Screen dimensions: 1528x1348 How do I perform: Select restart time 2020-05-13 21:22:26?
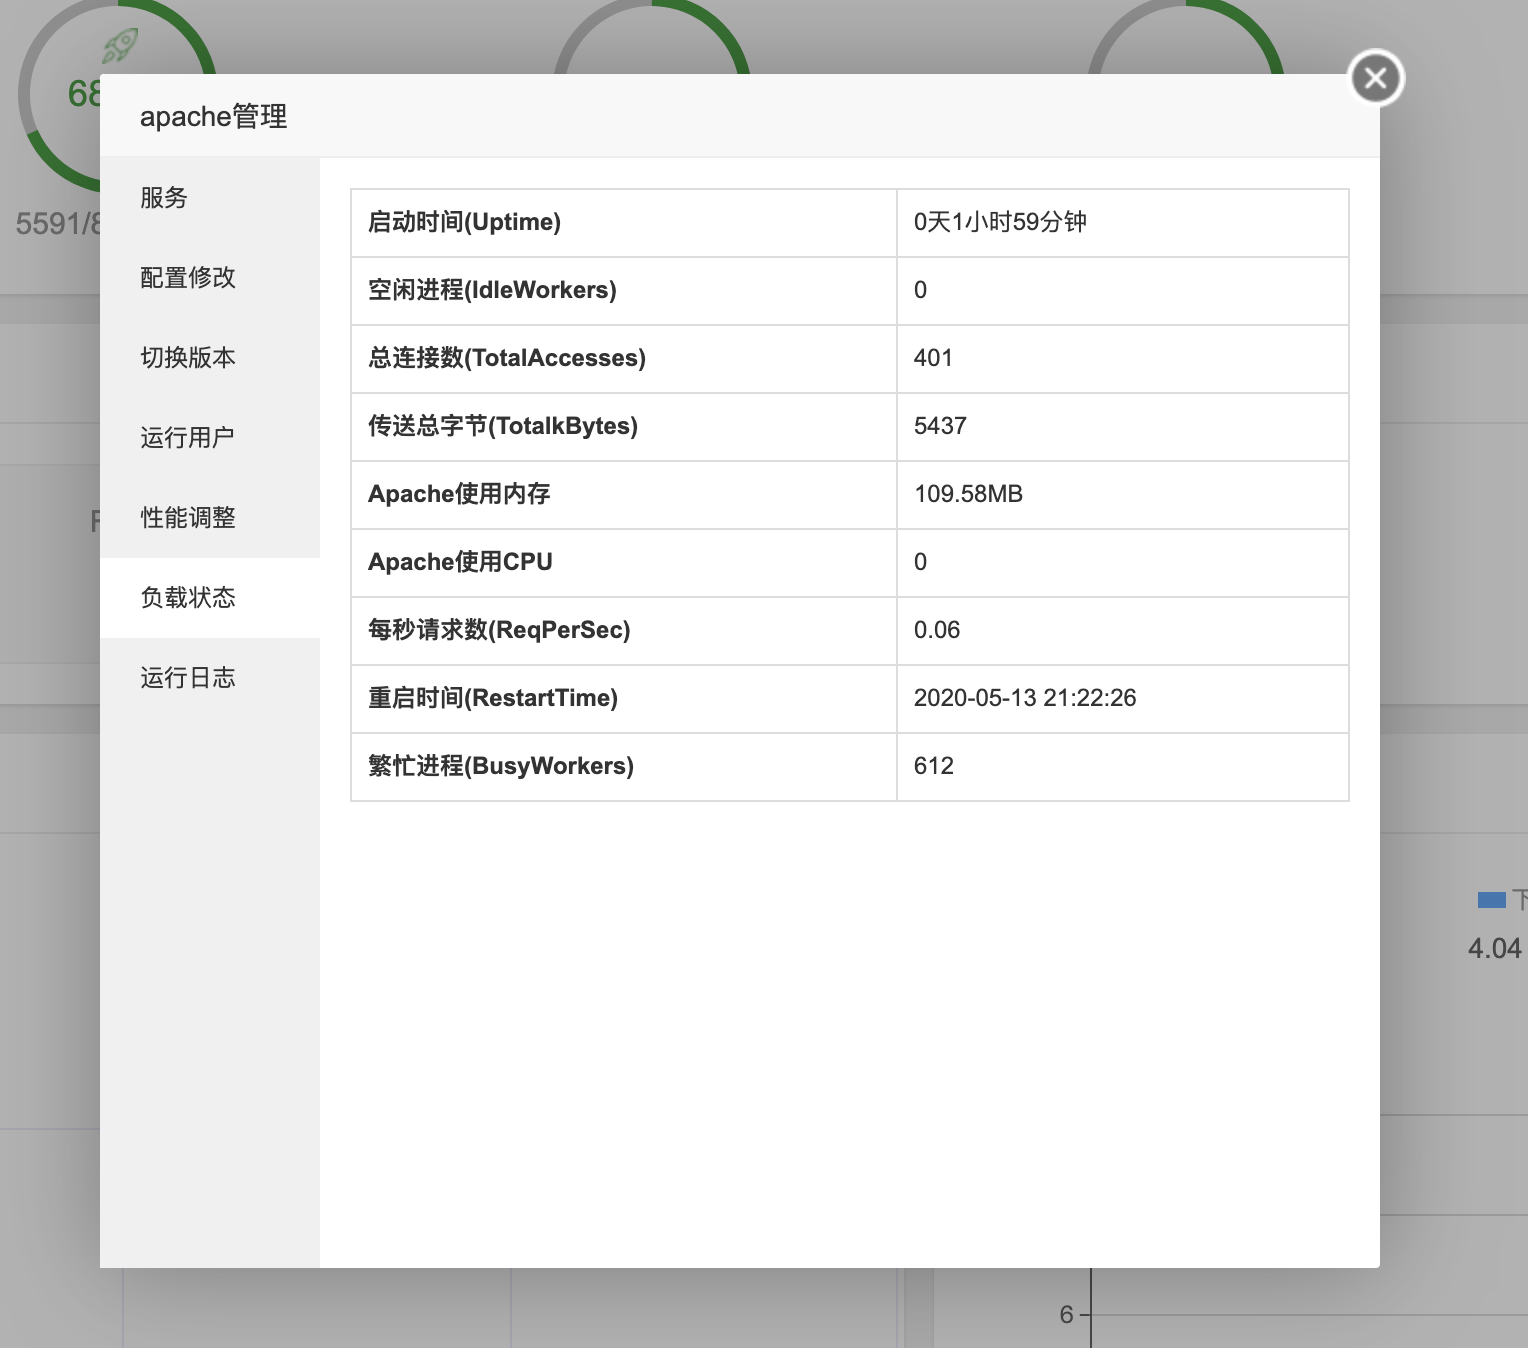1025,698
